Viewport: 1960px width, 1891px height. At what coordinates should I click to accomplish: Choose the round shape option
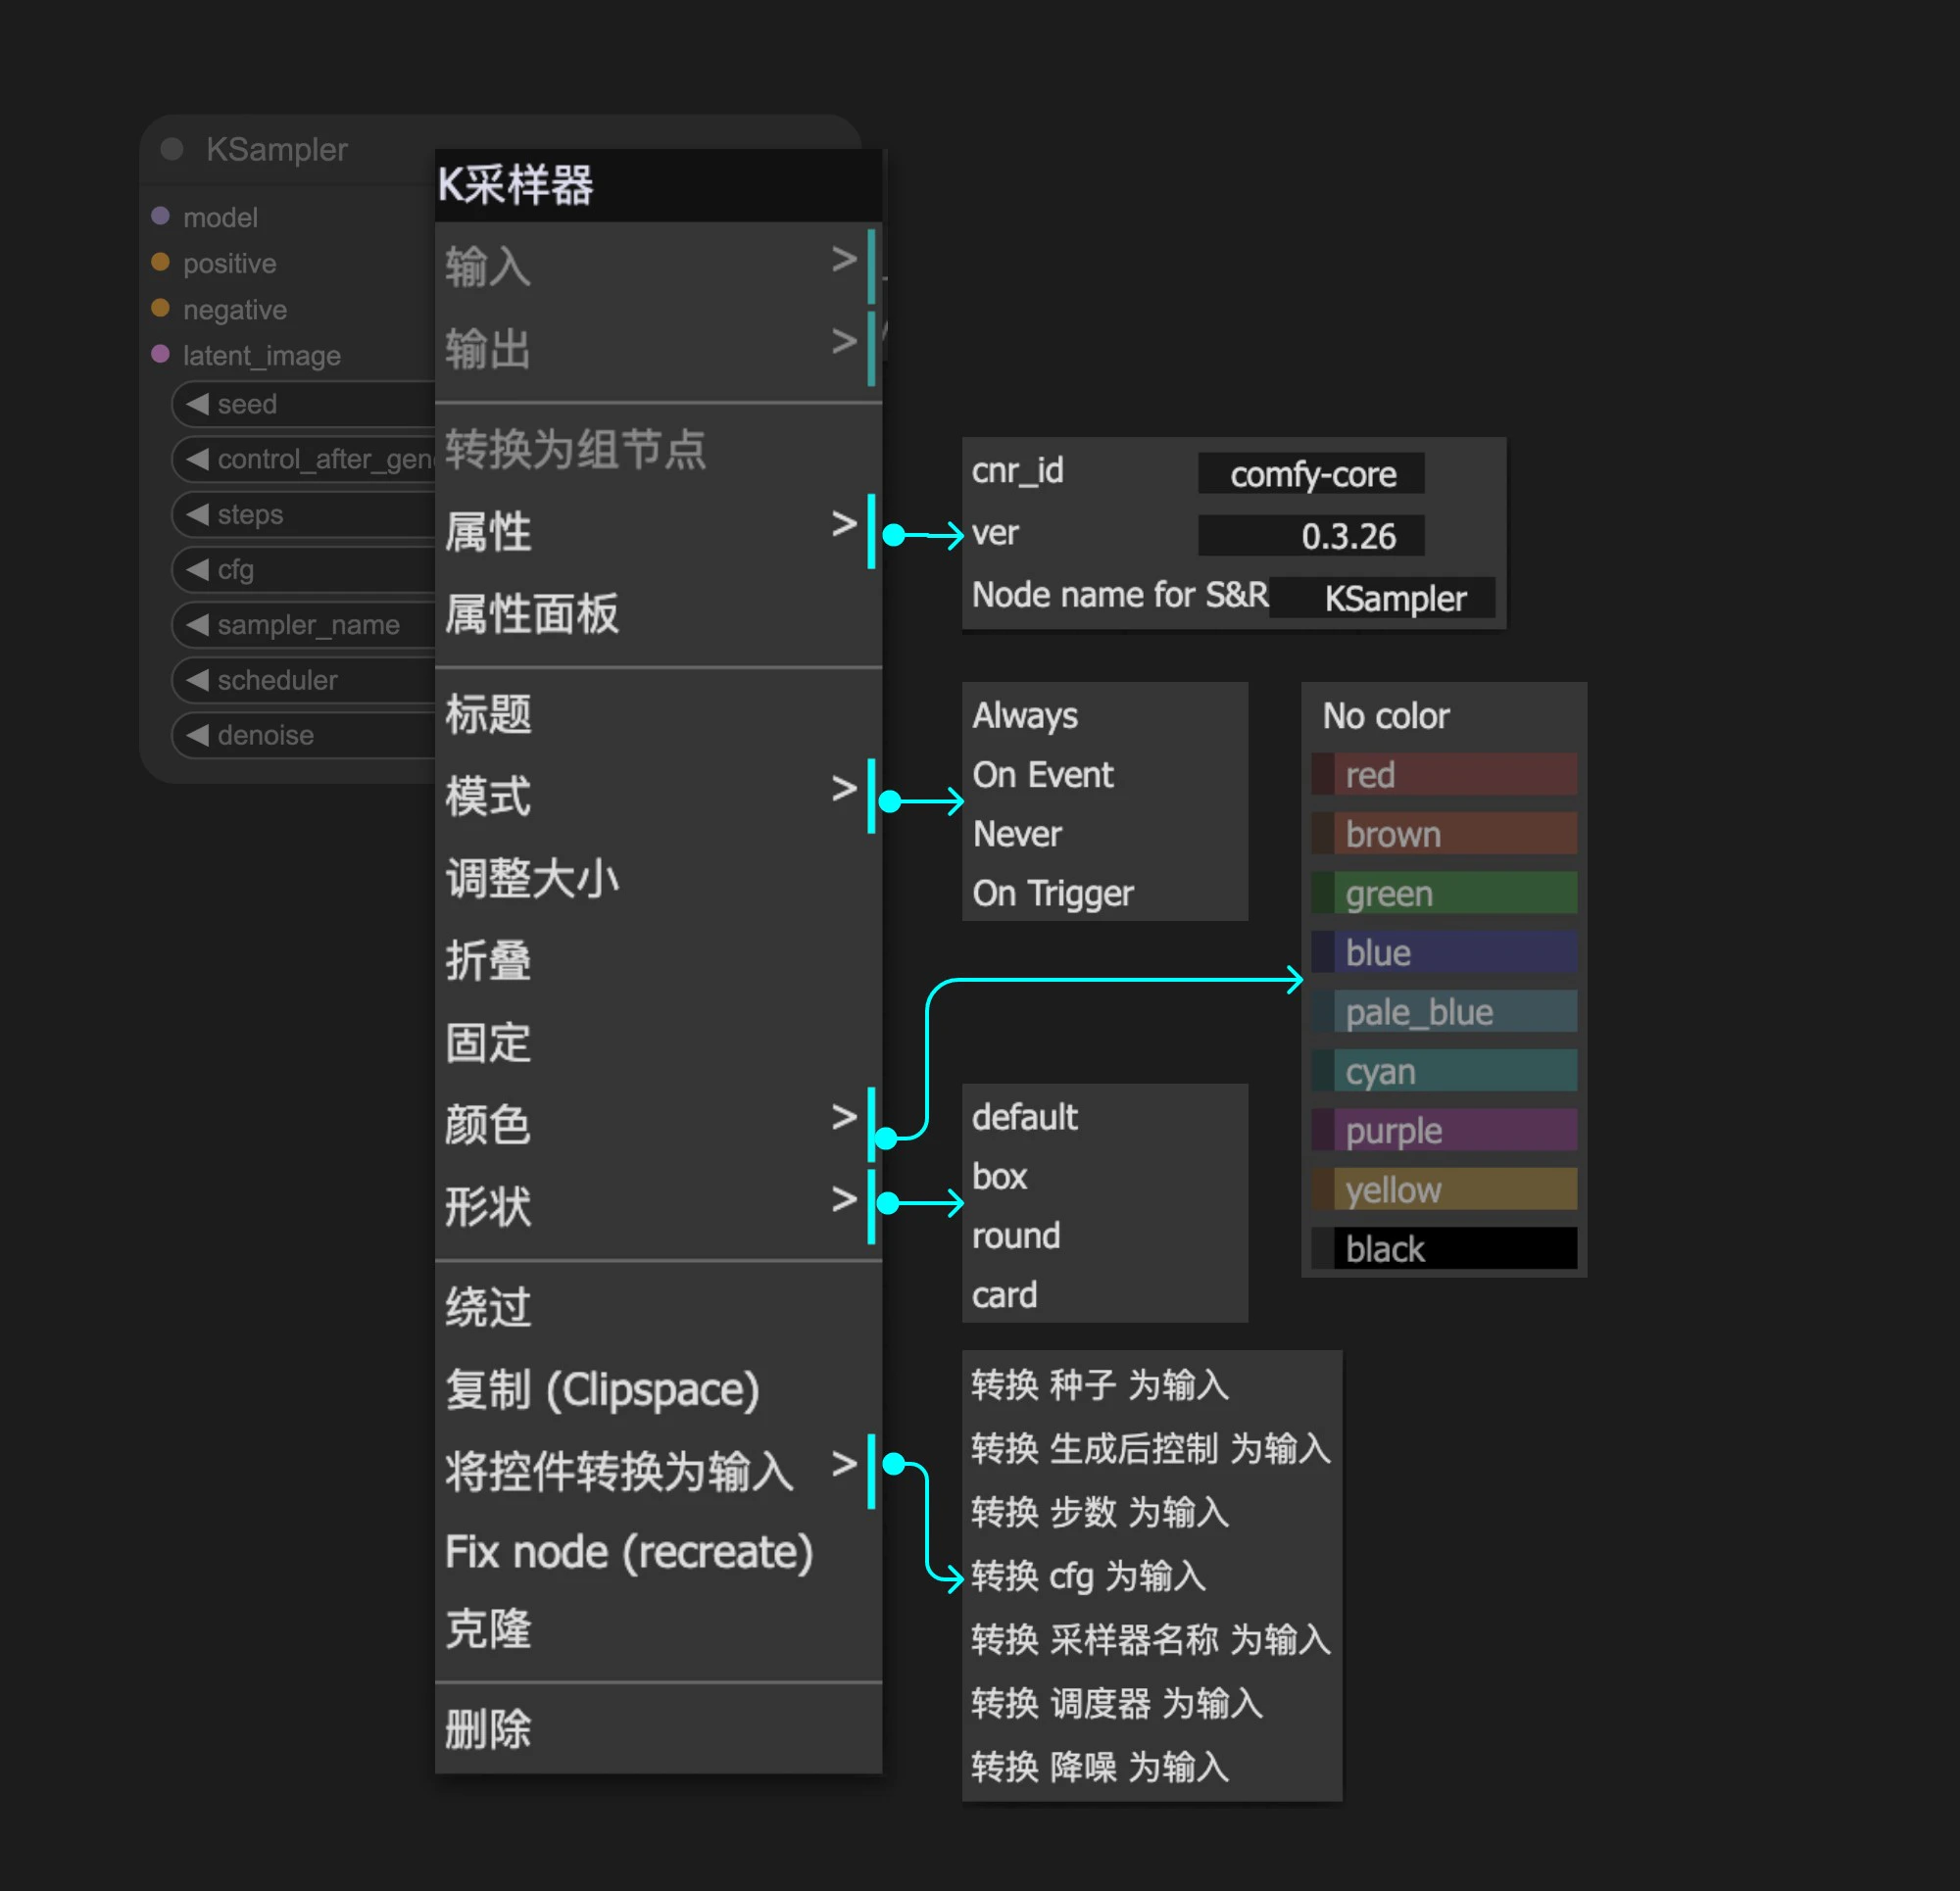(1015, 1236)
